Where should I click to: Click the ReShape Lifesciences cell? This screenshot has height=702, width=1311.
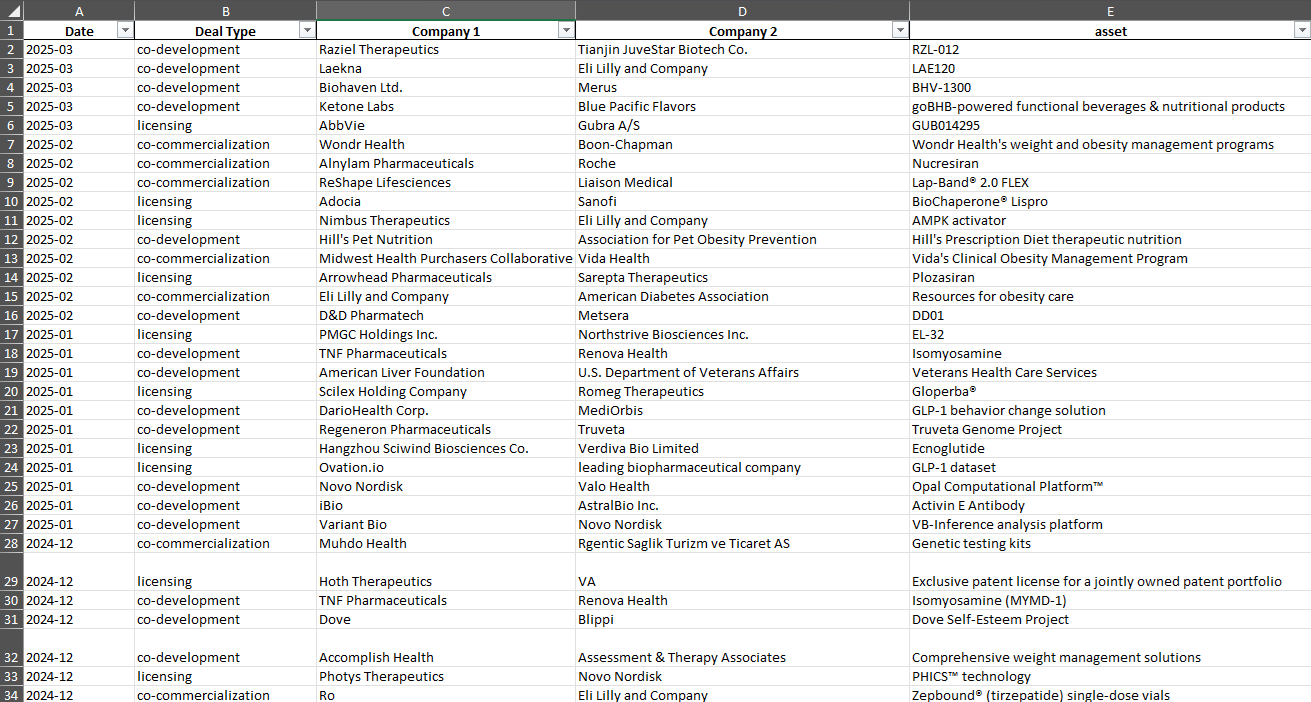[x=446, y=183]
